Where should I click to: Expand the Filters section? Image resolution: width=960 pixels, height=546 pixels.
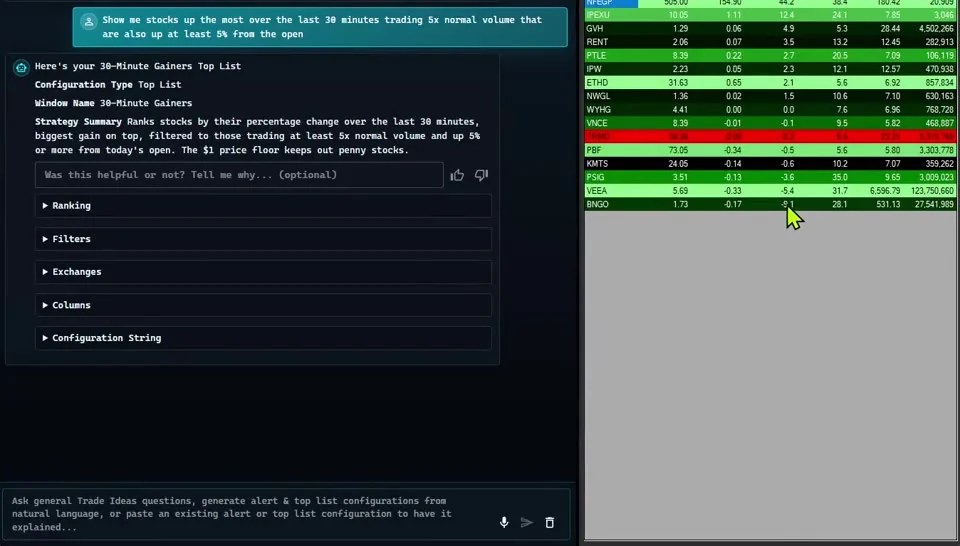[263, 239]
